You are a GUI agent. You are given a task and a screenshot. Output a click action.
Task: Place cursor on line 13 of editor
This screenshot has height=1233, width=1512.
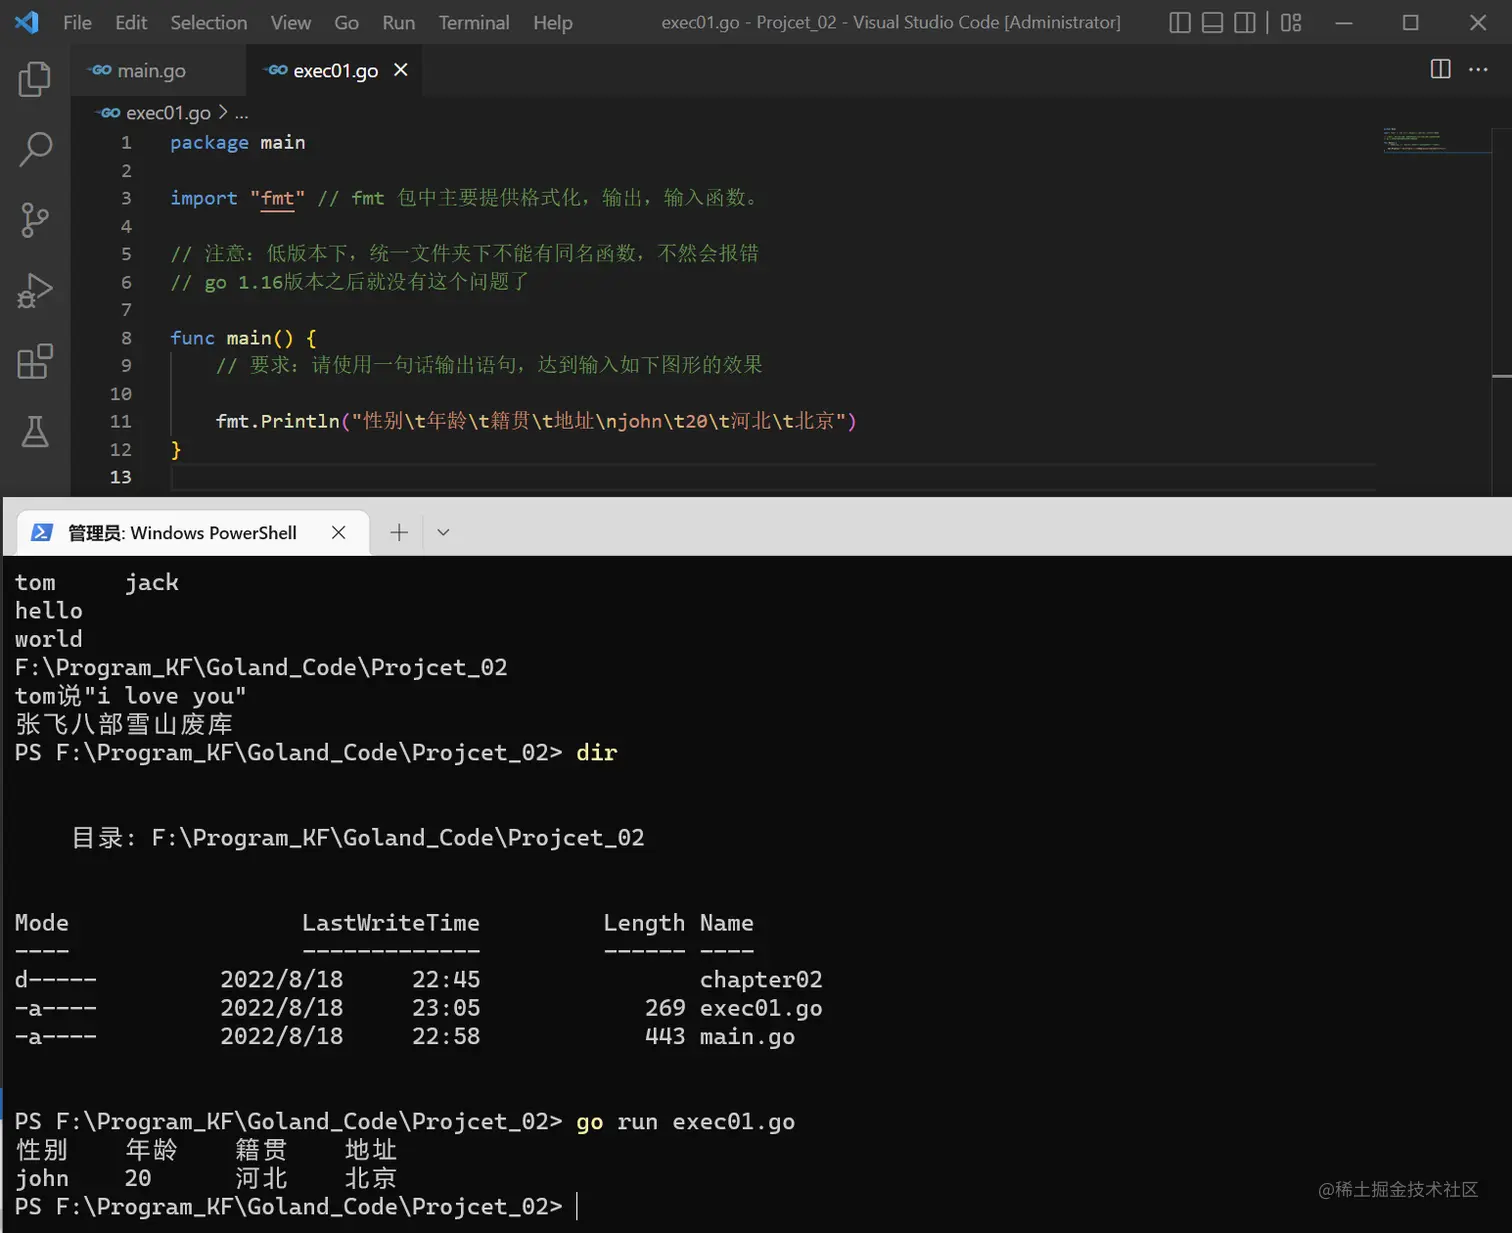[x=772, y=477]
